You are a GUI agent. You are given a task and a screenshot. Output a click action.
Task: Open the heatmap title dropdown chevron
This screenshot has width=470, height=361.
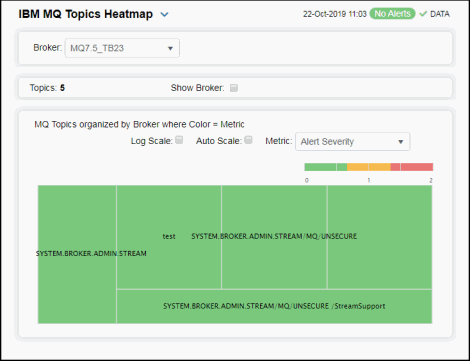click(164, 15)
